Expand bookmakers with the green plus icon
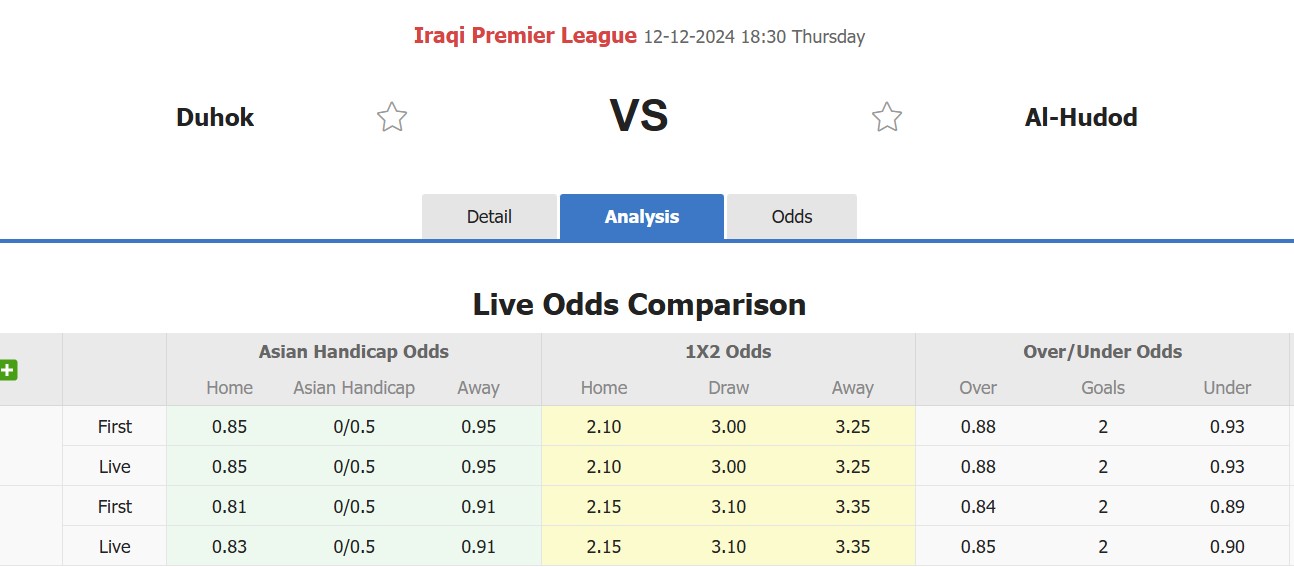Image resolution: width=1294 pixels, height=567 pixels. [x=8, y=370]
